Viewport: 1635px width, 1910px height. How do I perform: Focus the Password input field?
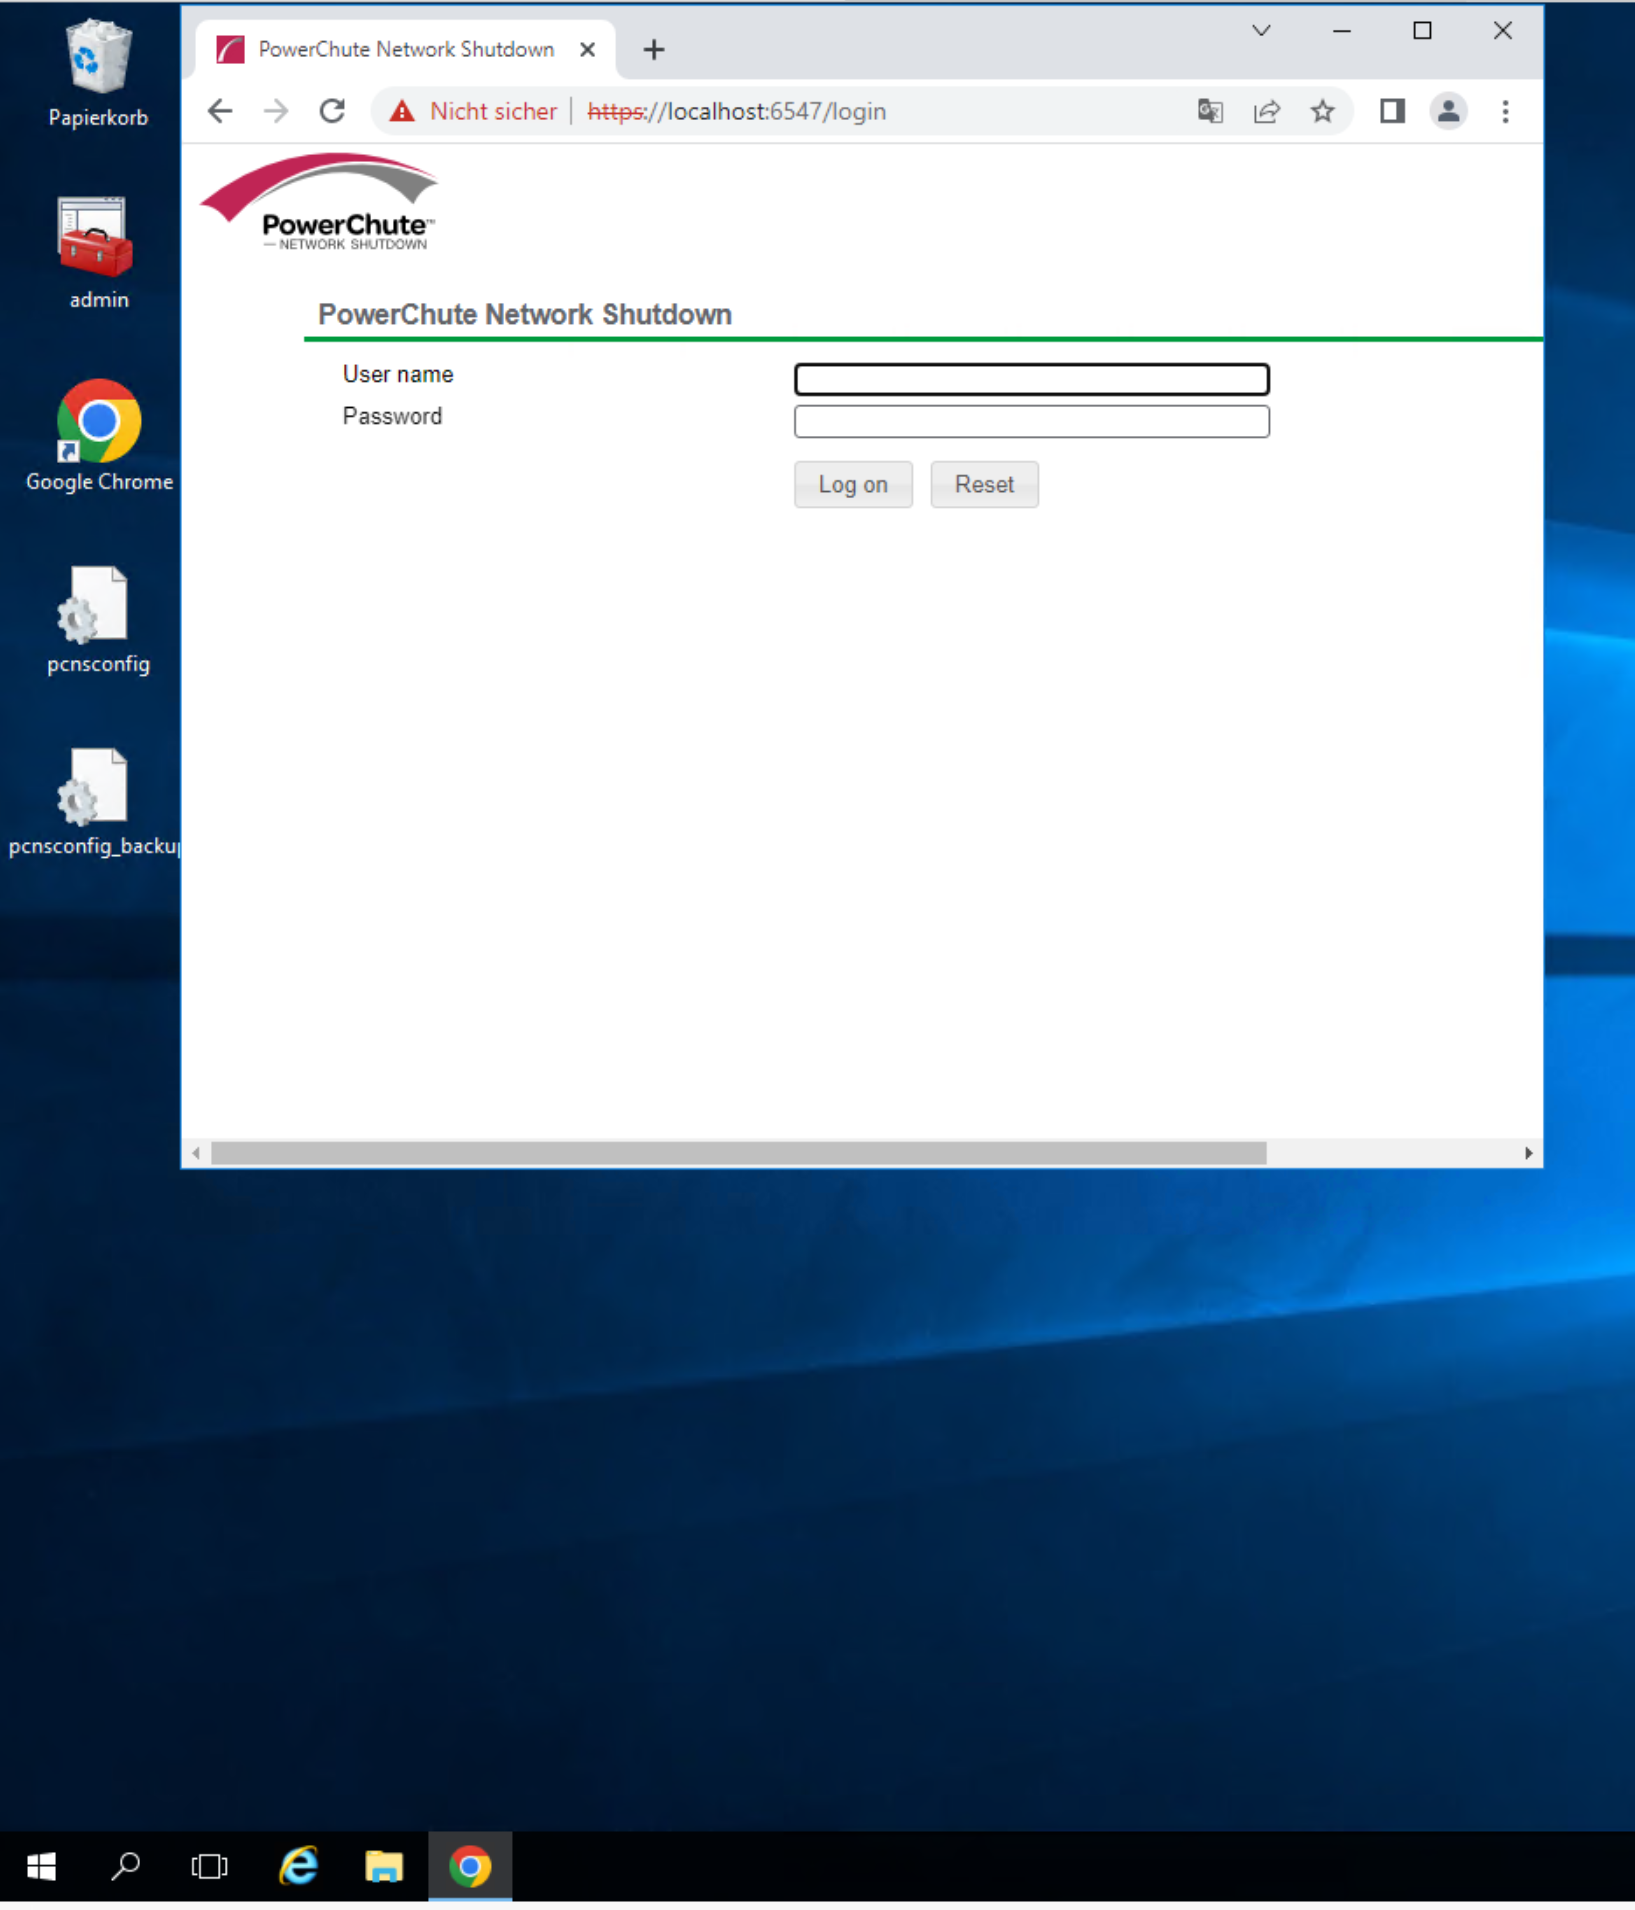click(x=1031, y=421)
